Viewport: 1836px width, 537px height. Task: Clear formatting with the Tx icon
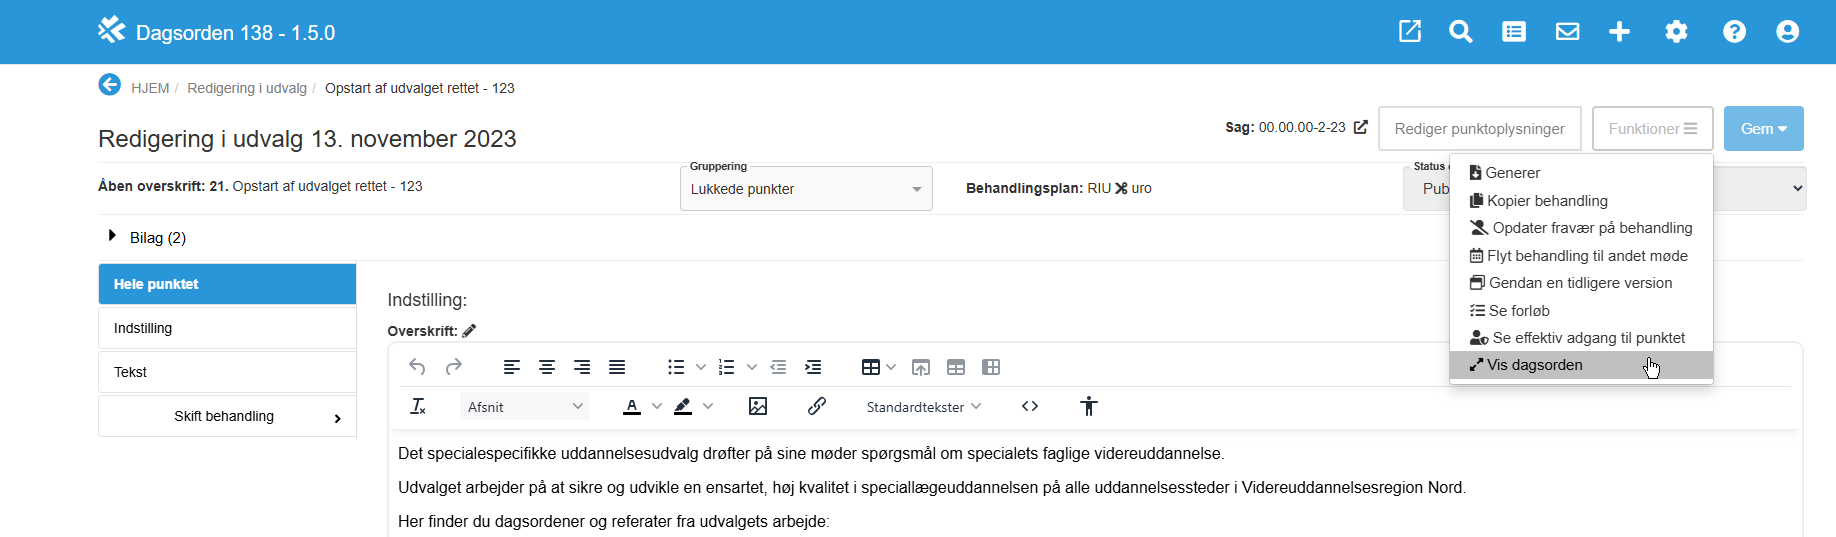point(418,406)
